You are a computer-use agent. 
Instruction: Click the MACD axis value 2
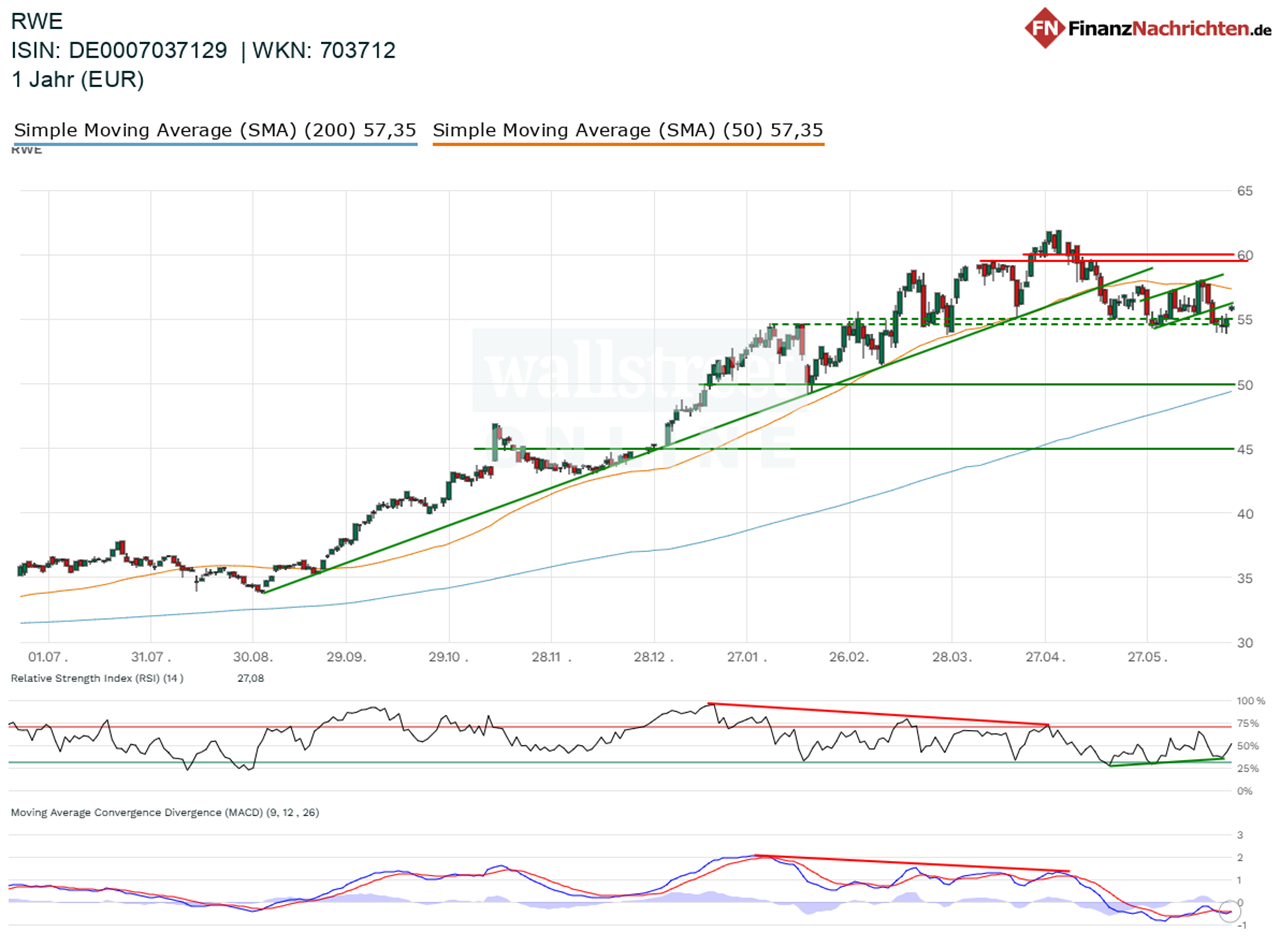(1241, 858)
